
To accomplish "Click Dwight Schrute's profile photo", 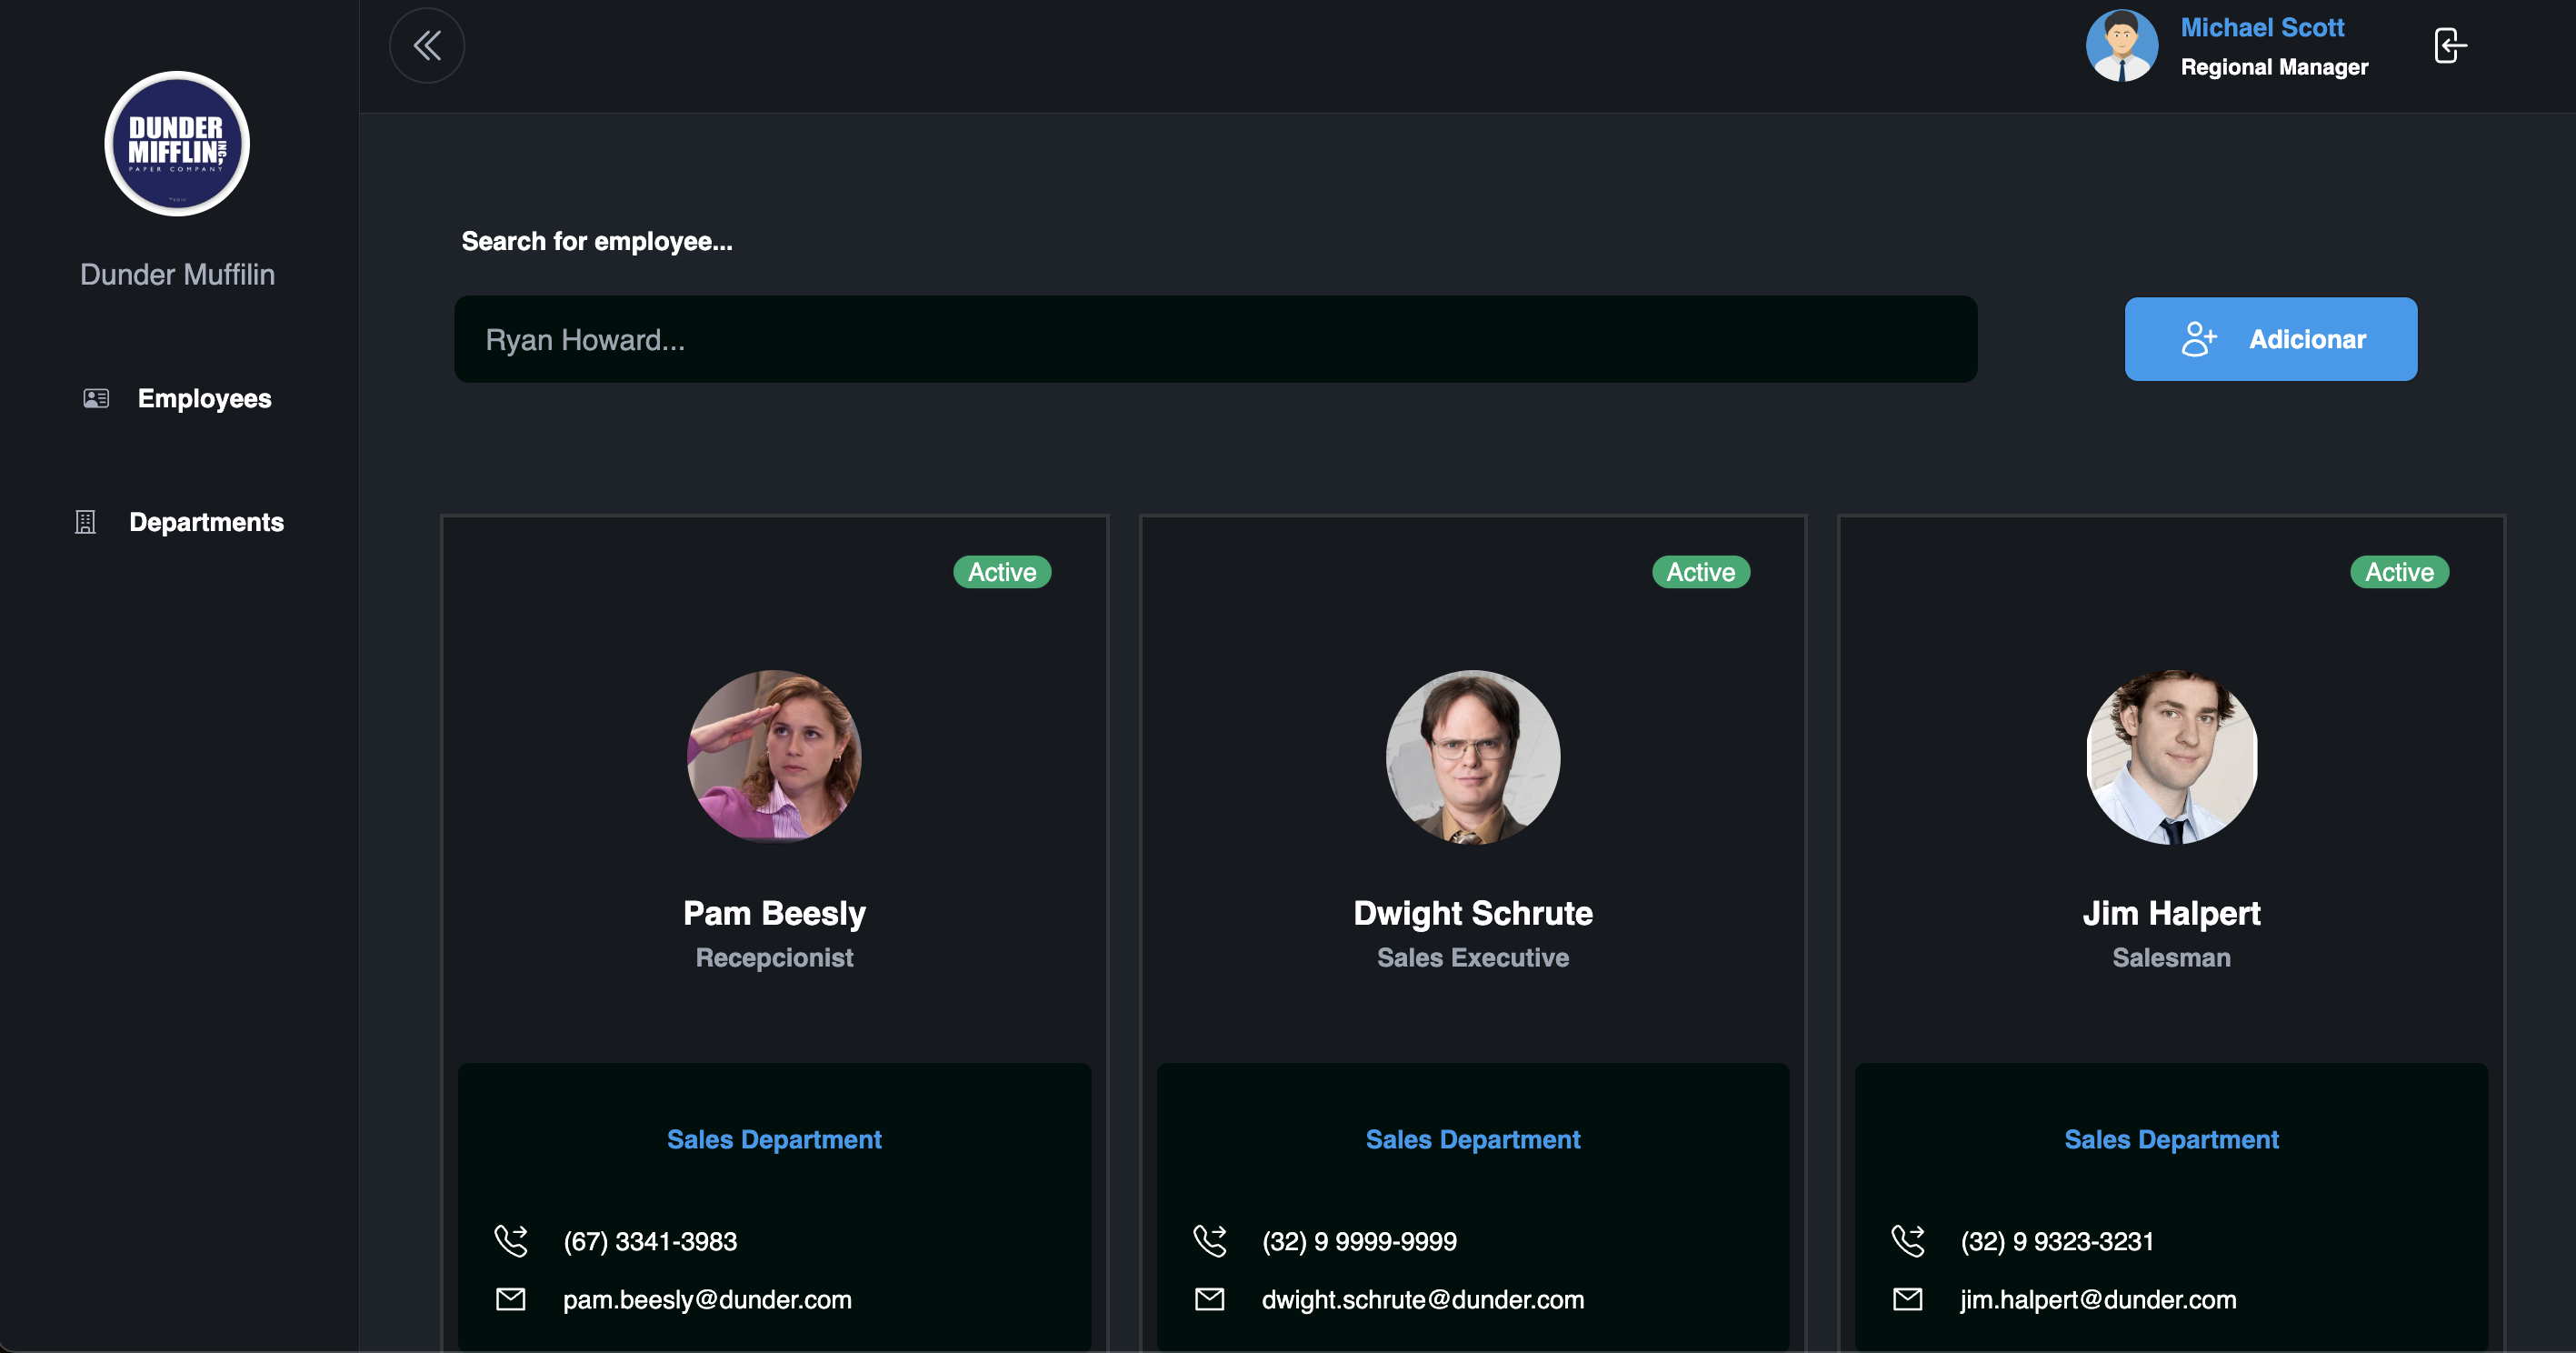I will tap(1473, 757).
